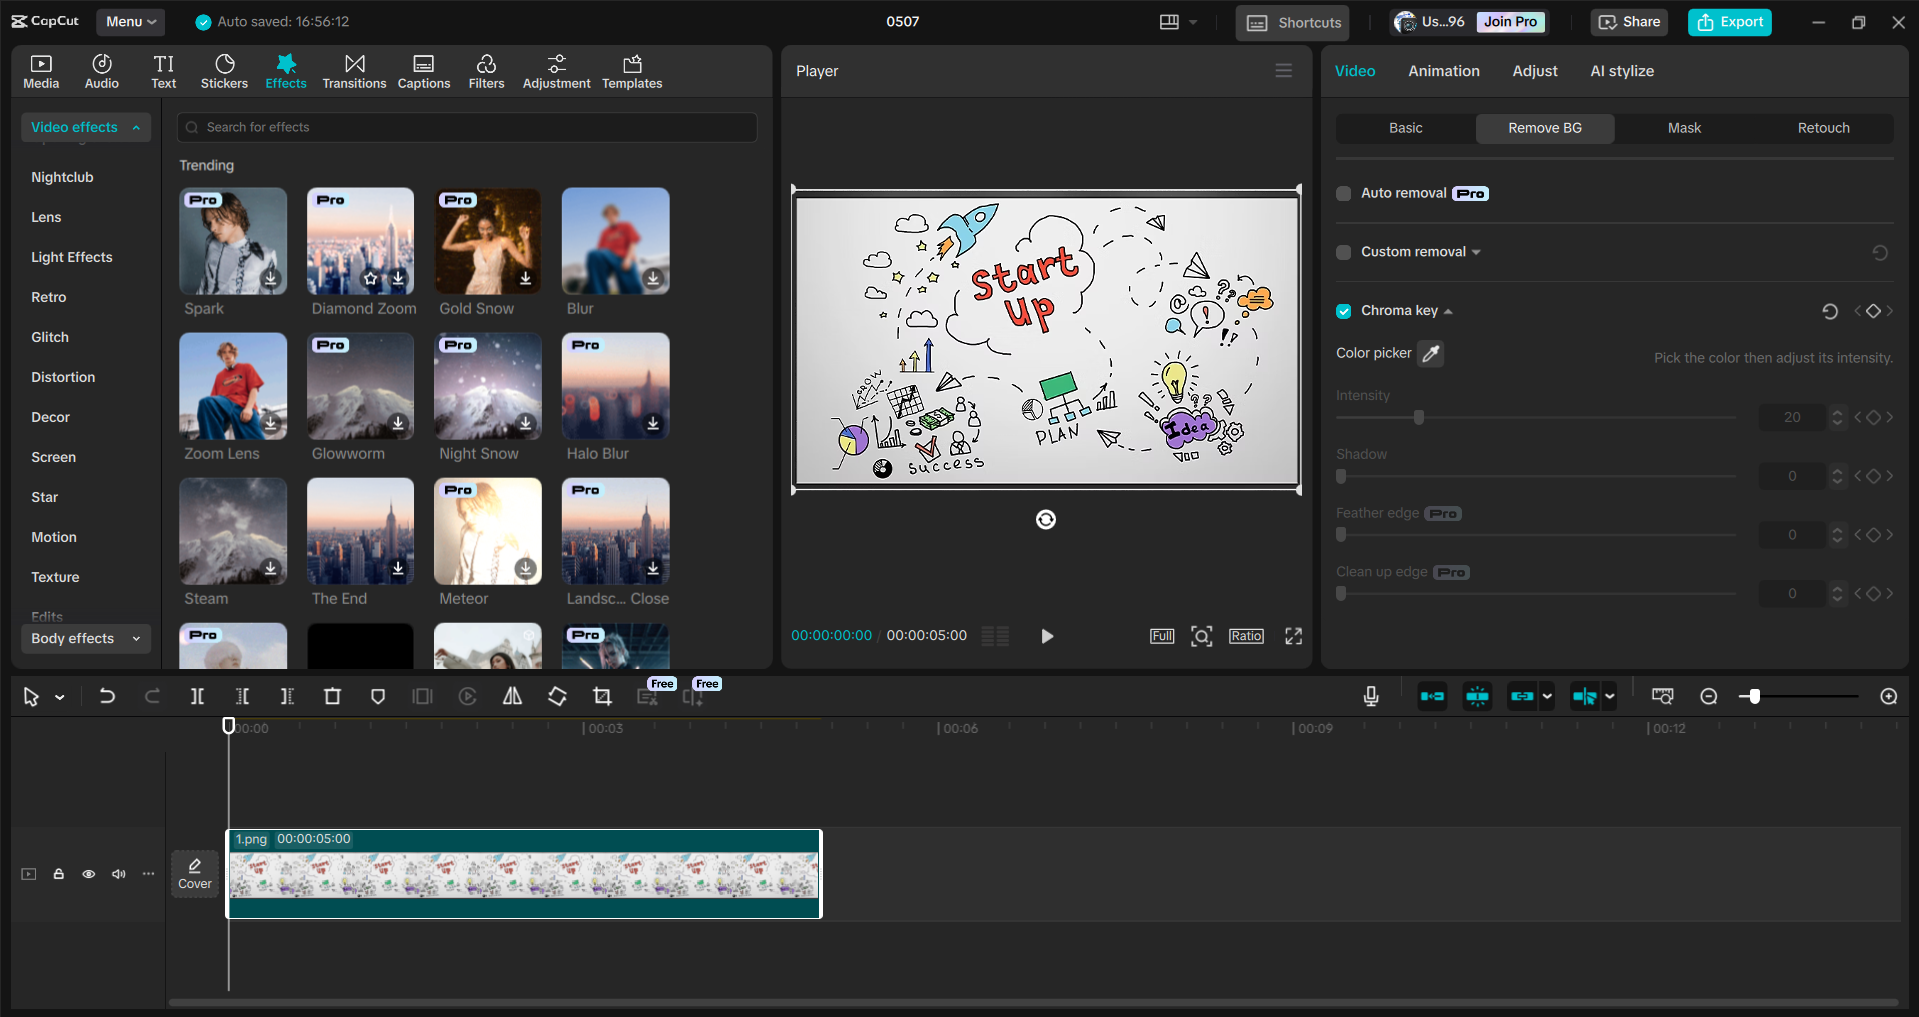Collapse the Chroma key section arrow

click(x=1448, y=312)
